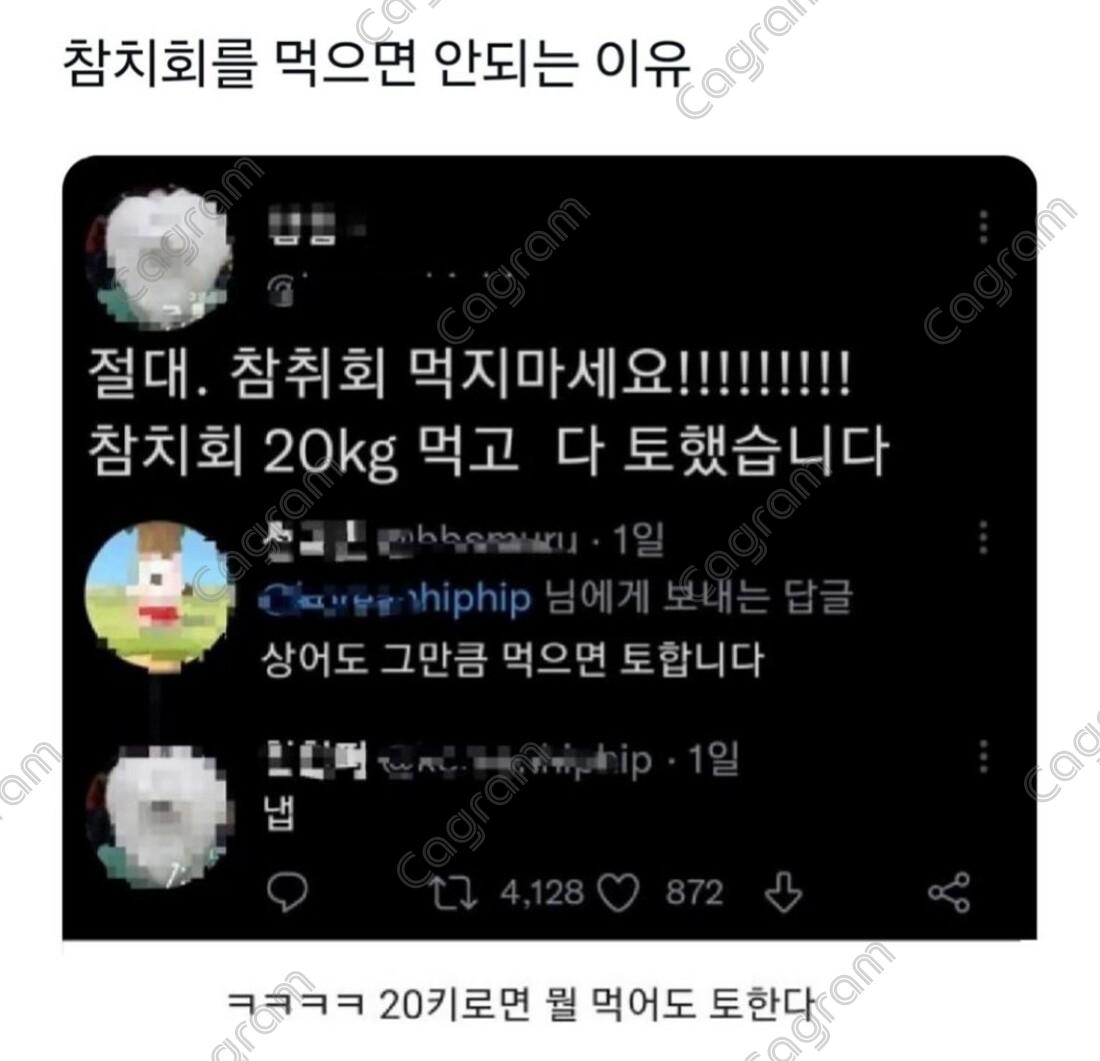Click the 872 likes count
Viewport: 1100px width, 1061px height.
(x=694, y=893)
